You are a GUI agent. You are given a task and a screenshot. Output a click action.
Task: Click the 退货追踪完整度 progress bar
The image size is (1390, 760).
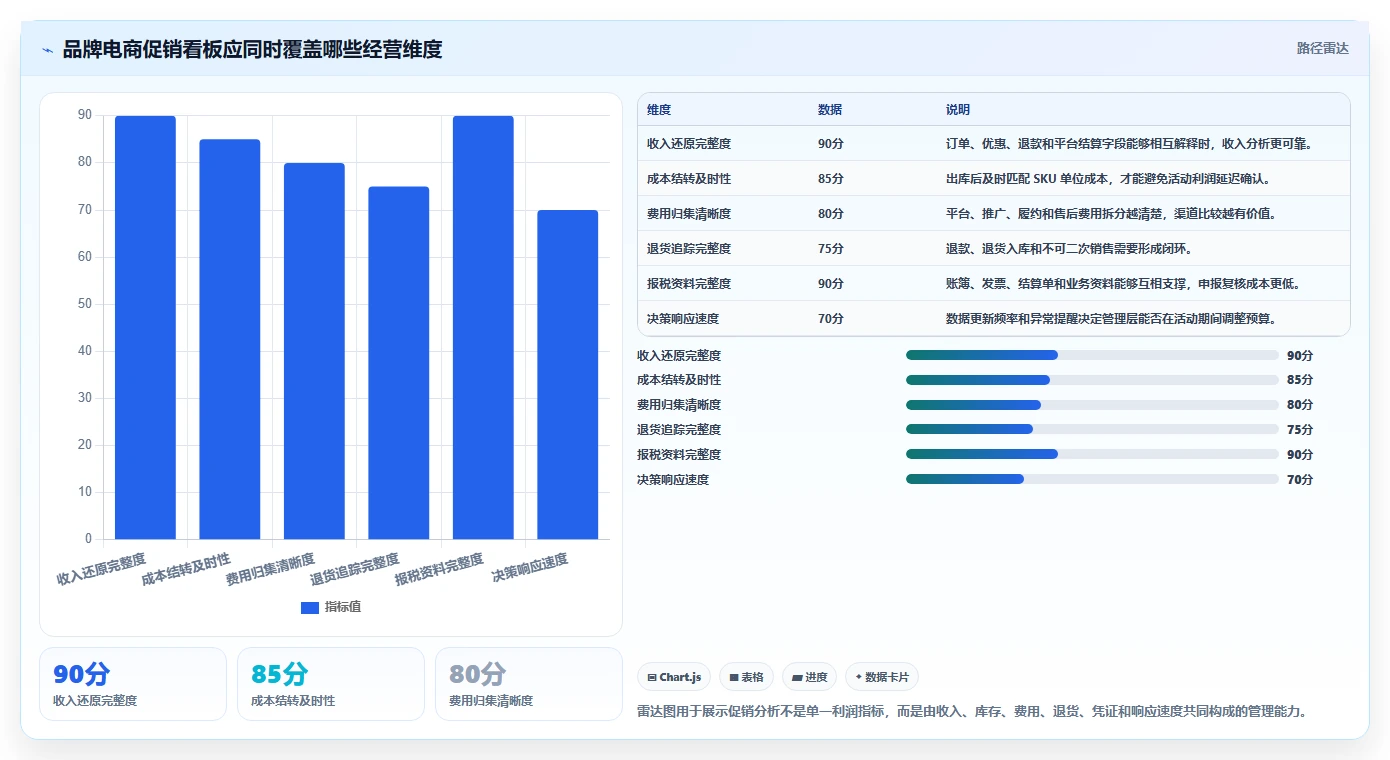[1092, 429]
